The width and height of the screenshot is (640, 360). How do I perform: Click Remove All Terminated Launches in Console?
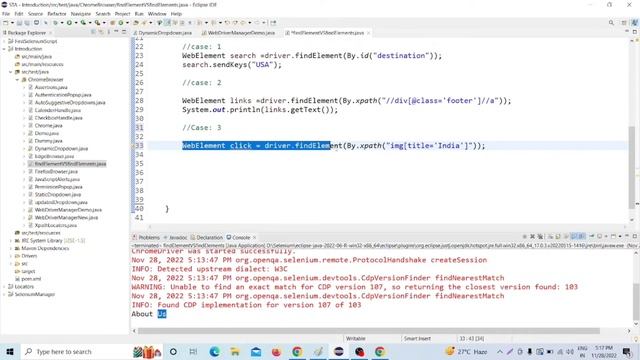pos(540,236)
